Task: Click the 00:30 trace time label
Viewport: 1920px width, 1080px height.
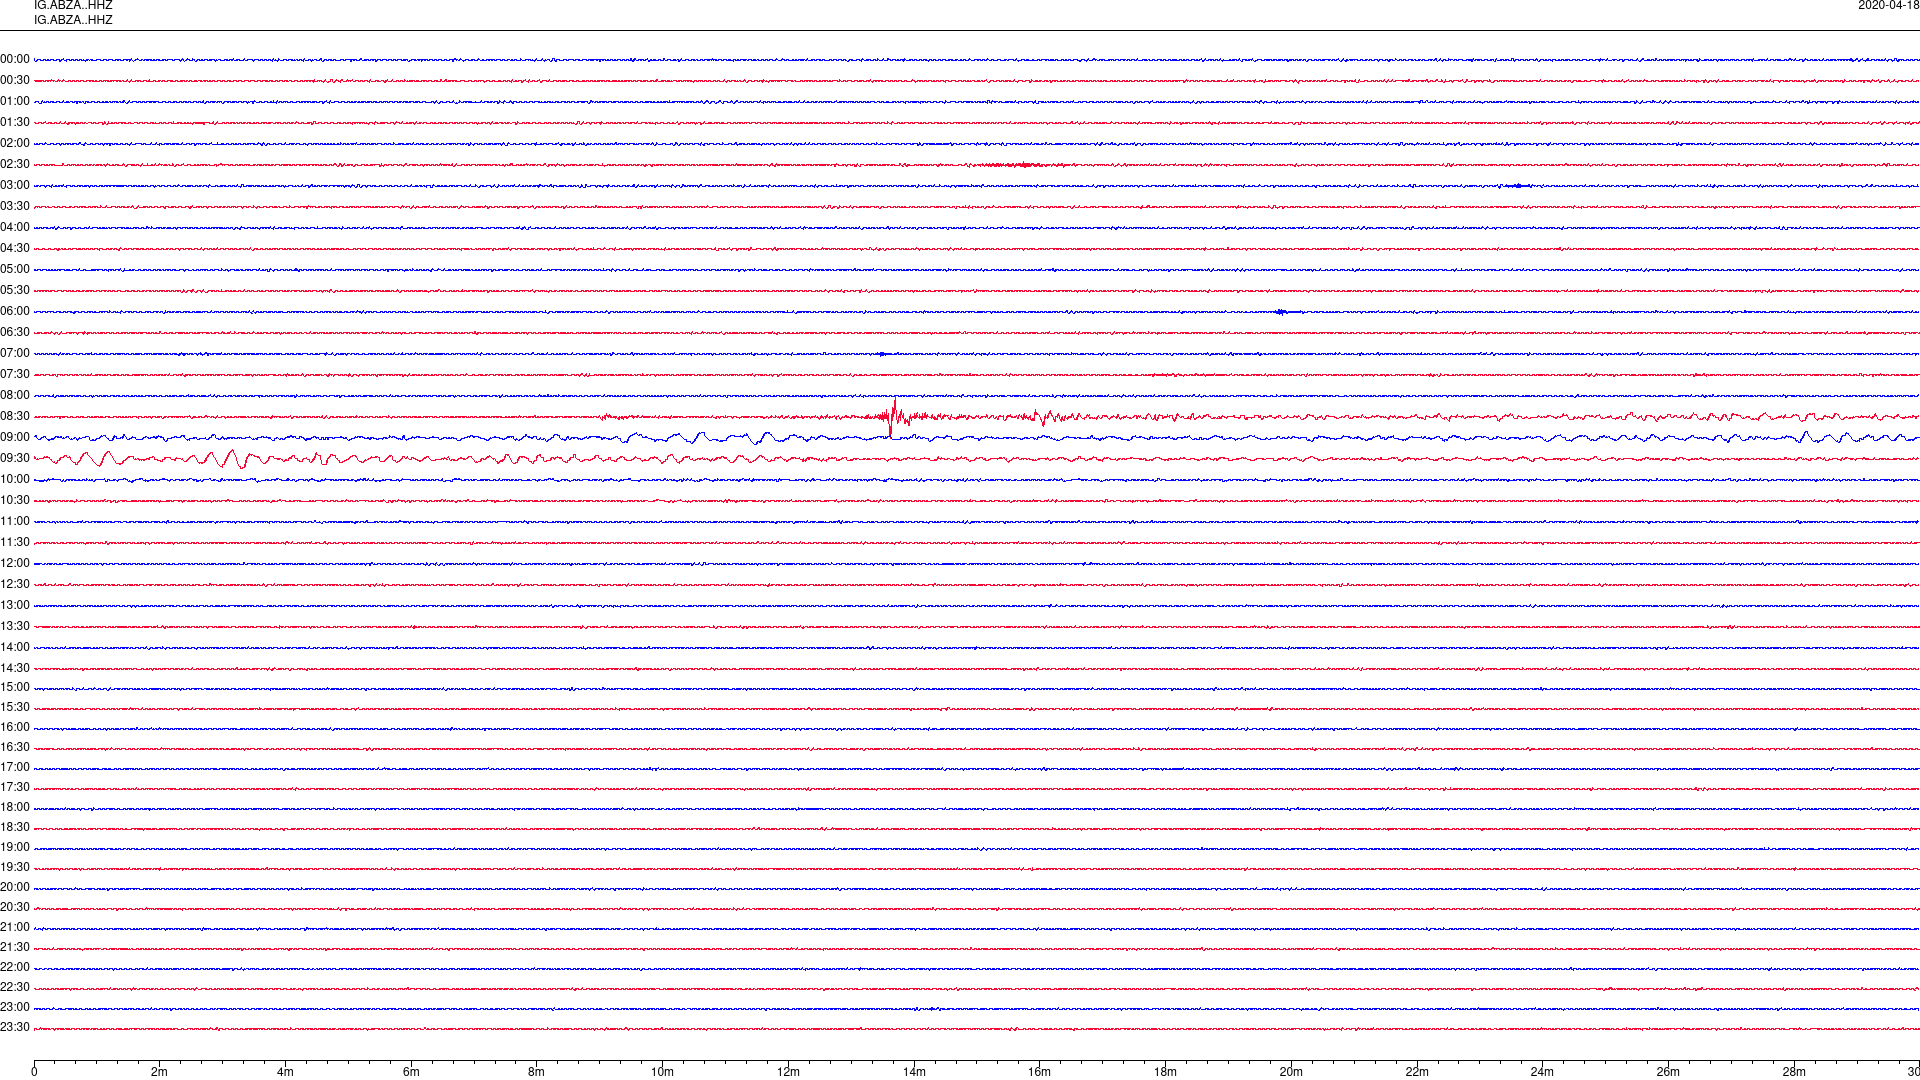Action: coord(15,81)
